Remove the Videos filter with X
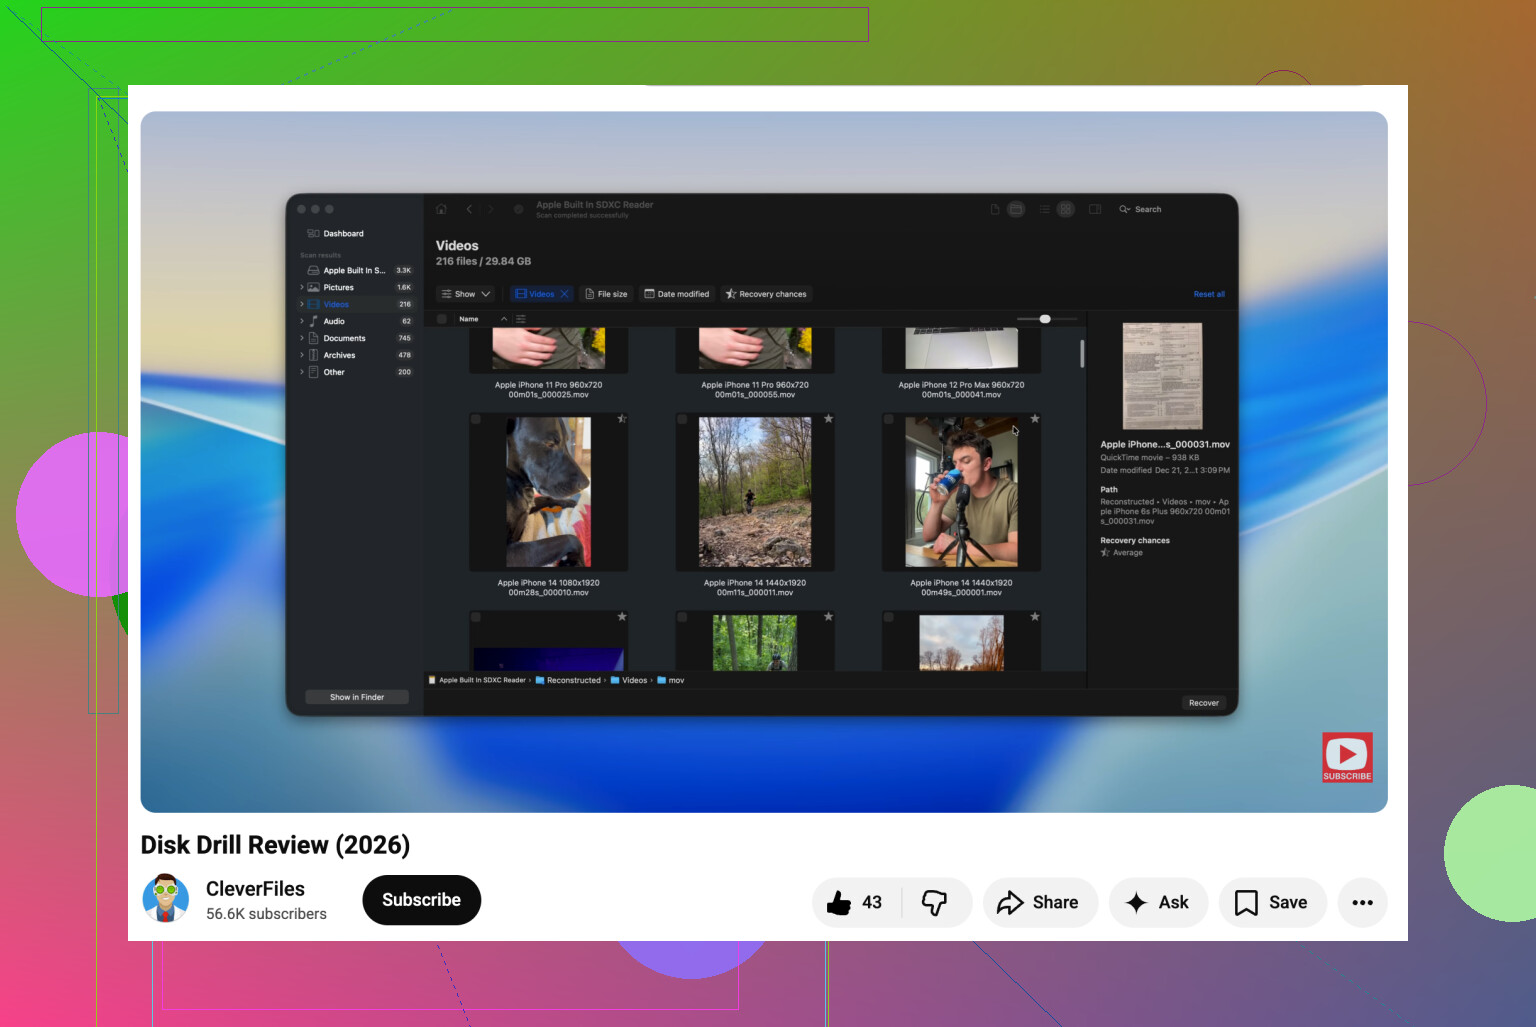The height and width of the screenshot is (1027, 1536). point(564,294)
